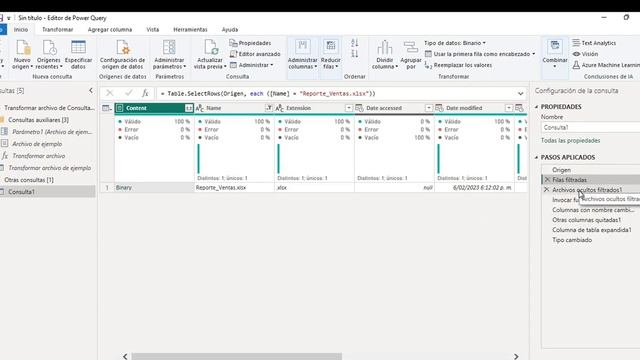Select the Transformar archivo function

pyautogui.click(x=39, y=156)
